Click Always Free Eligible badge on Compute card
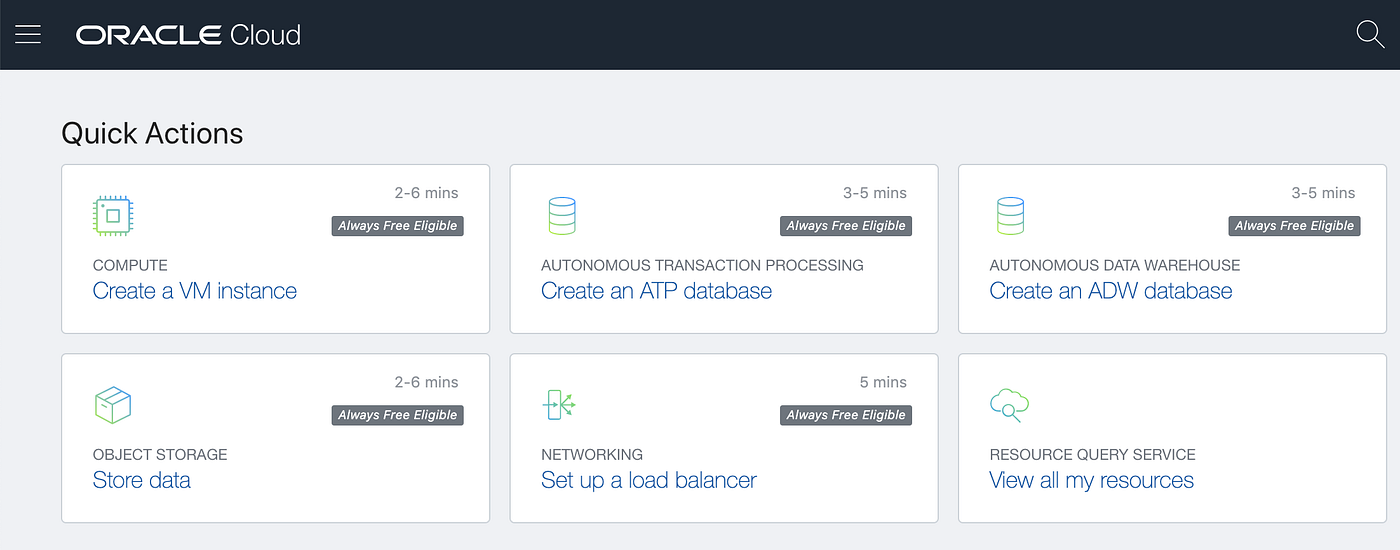1400x550 pixels. pos(398,226)
